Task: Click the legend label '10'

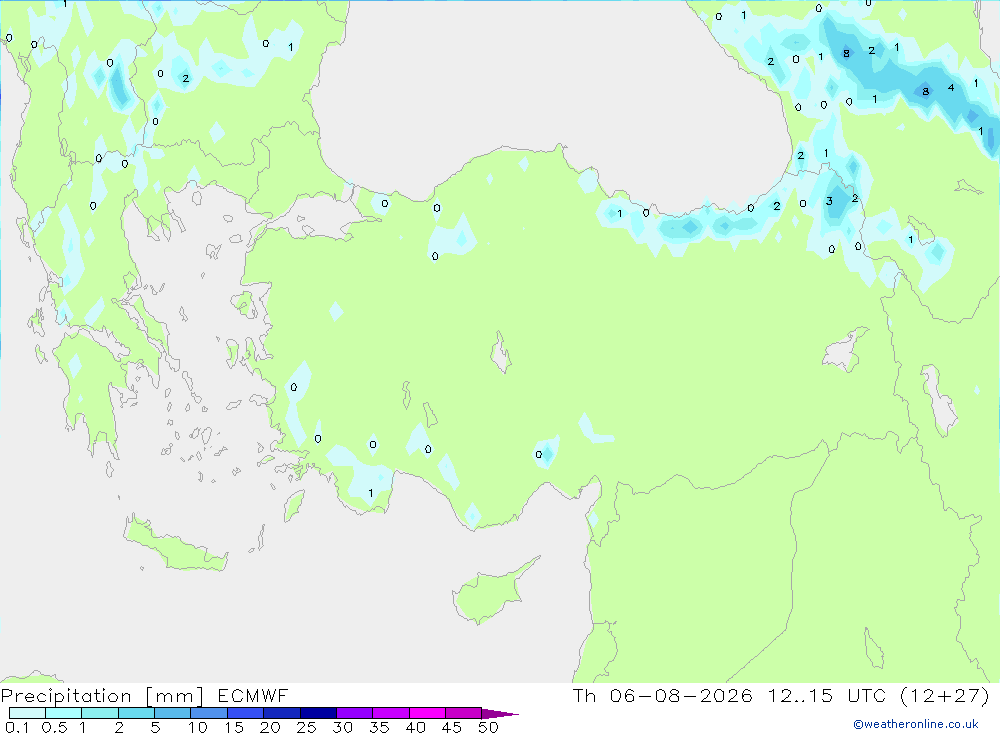Action: pyautogui.click(x=197, y=727)
